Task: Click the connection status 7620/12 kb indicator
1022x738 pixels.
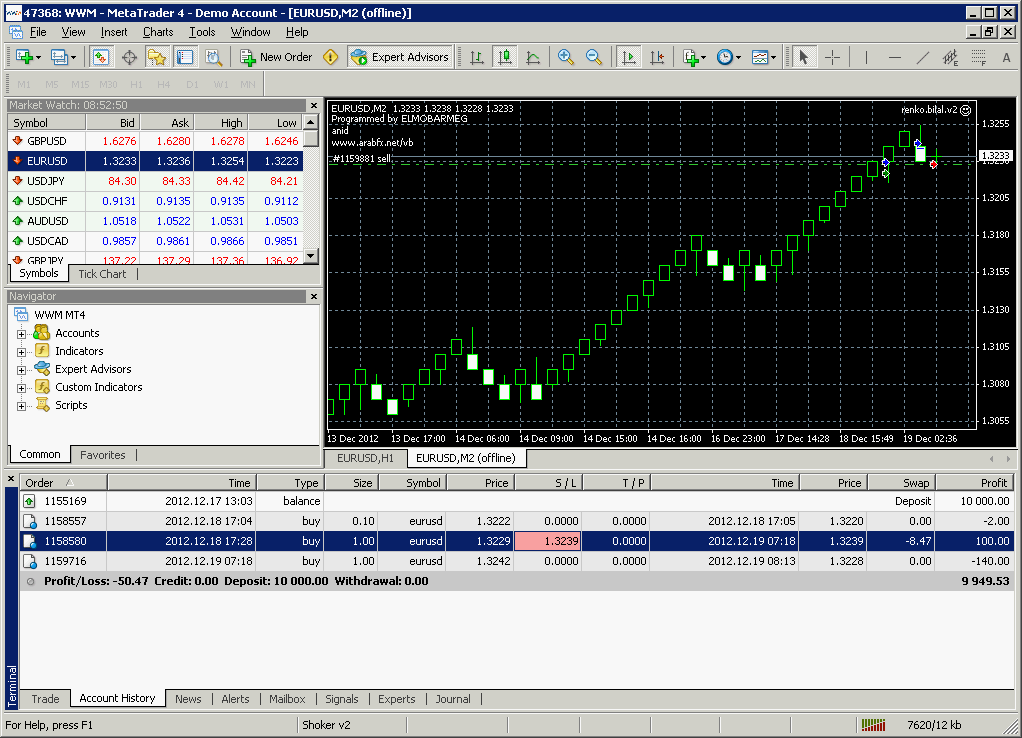Action: pyautogui.click(x=912, y=725)
